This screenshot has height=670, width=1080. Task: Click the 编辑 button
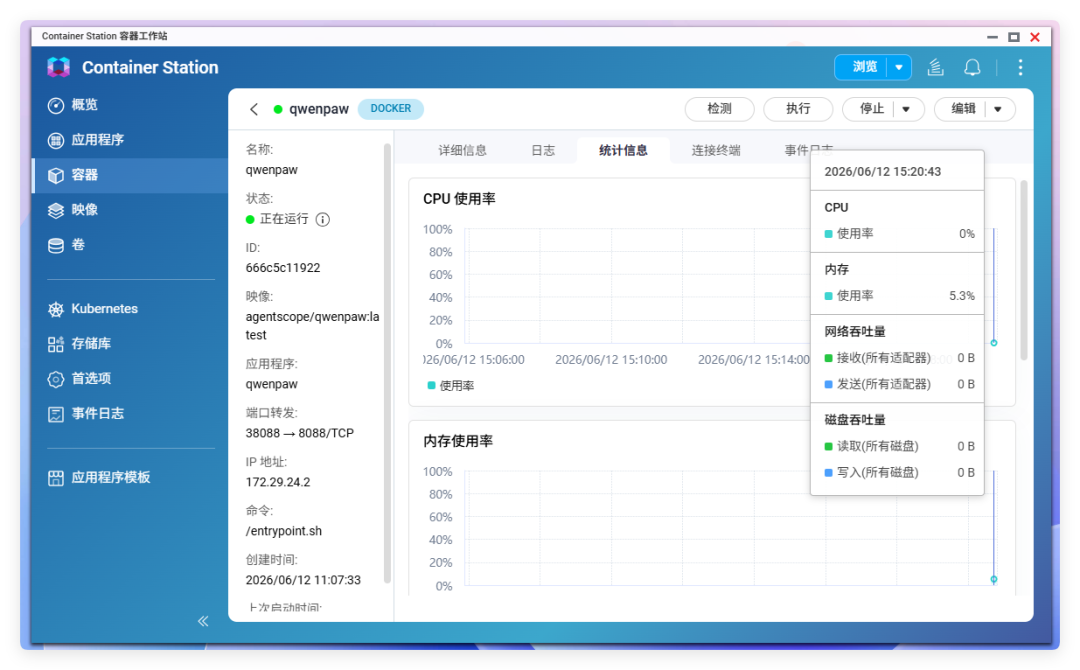point(962,109)
